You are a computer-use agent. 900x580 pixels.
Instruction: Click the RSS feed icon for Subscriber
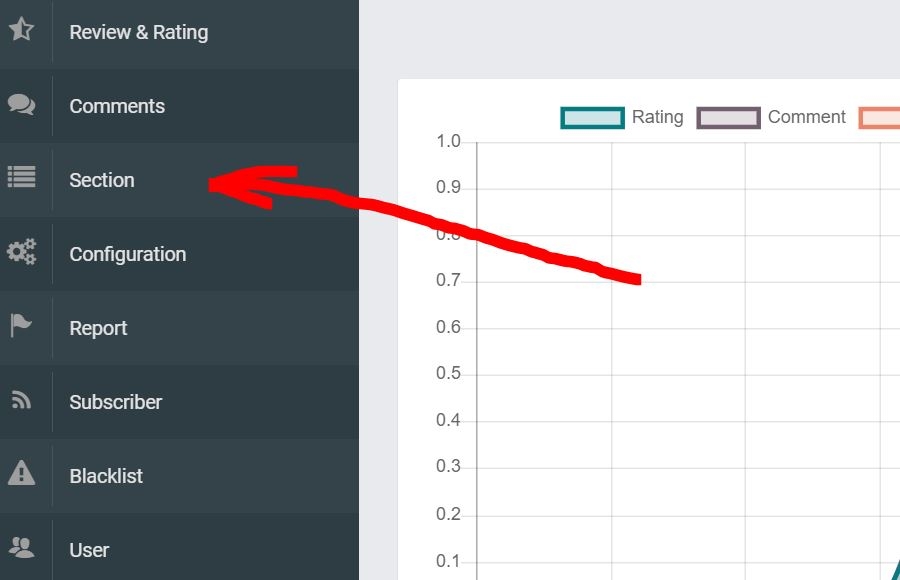tap(21, 401)
